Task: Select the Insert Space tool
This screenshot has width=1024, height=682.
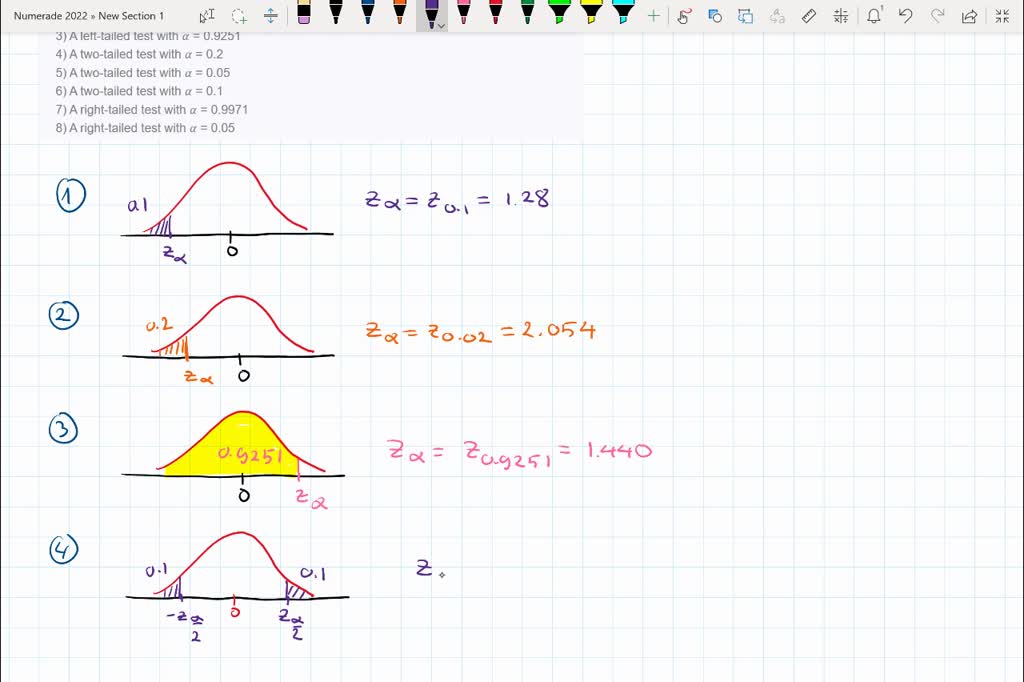Action: [271, 15]
